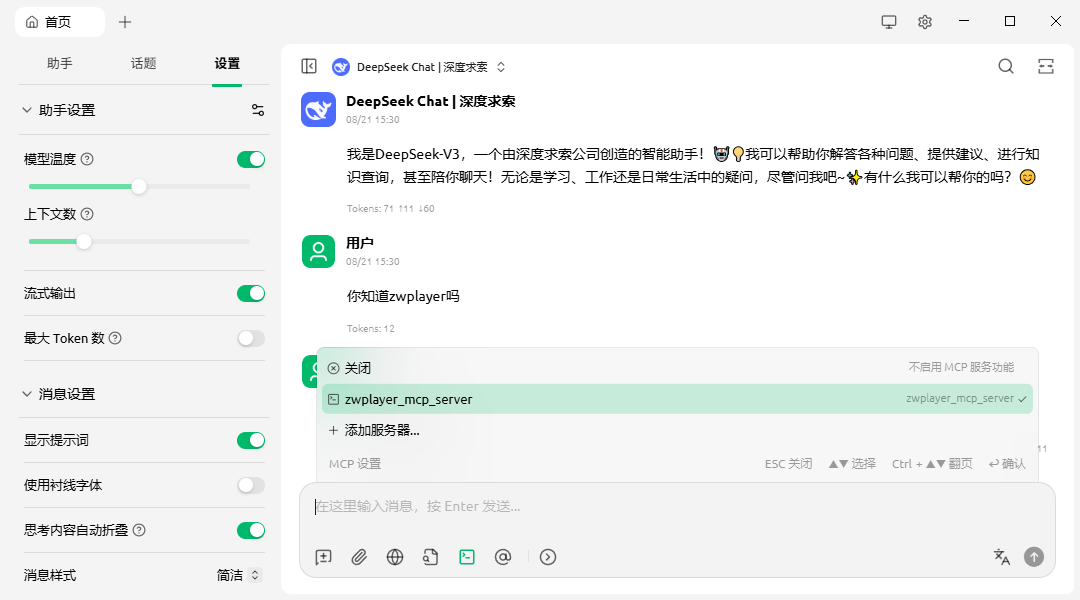The image size is (1080, 600).
Task: Click the 用户 sender name
Action: [360, 242]
